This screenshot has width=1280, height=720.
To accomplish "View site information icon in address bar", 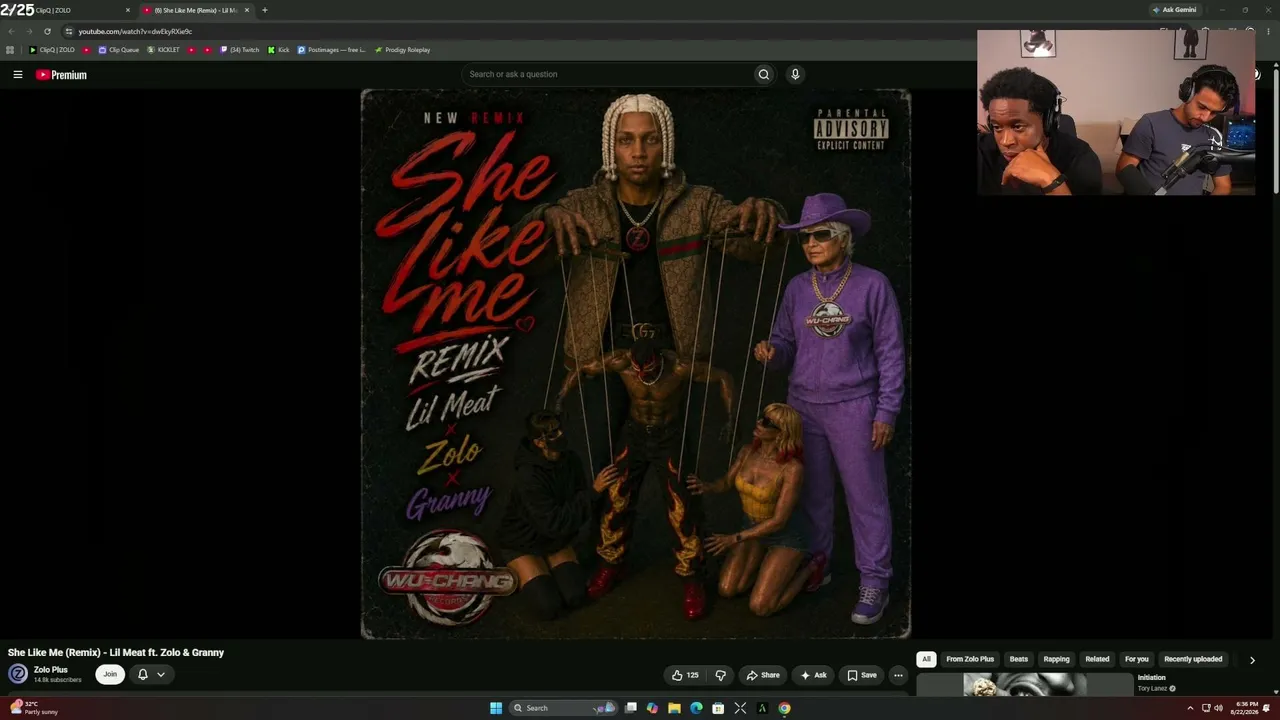I will [x=69, y=31].
